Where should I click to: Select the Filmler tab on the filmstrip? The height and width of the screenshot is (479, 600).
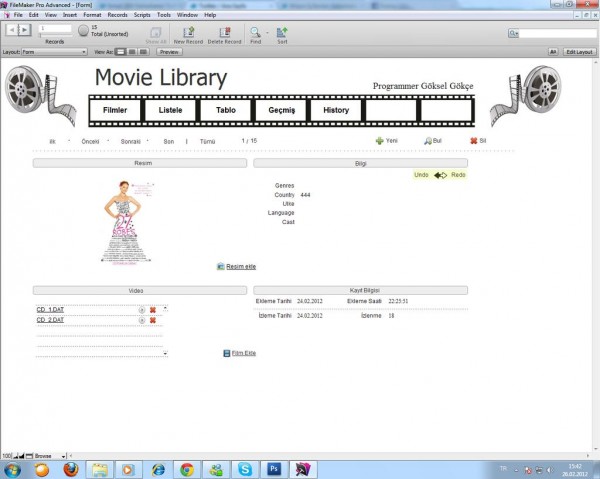point(115,109)
